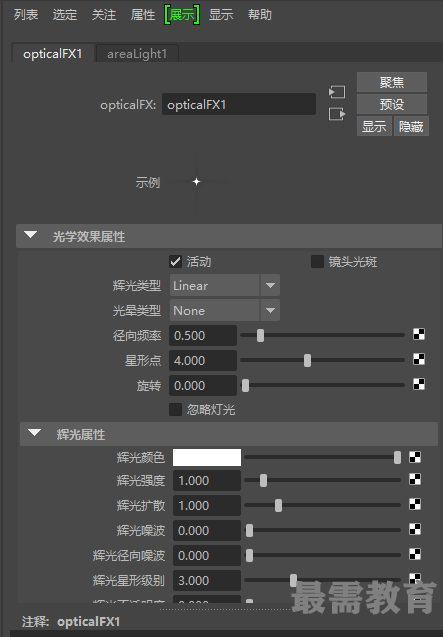Open map button for 径向频率

tap(419, 335)
